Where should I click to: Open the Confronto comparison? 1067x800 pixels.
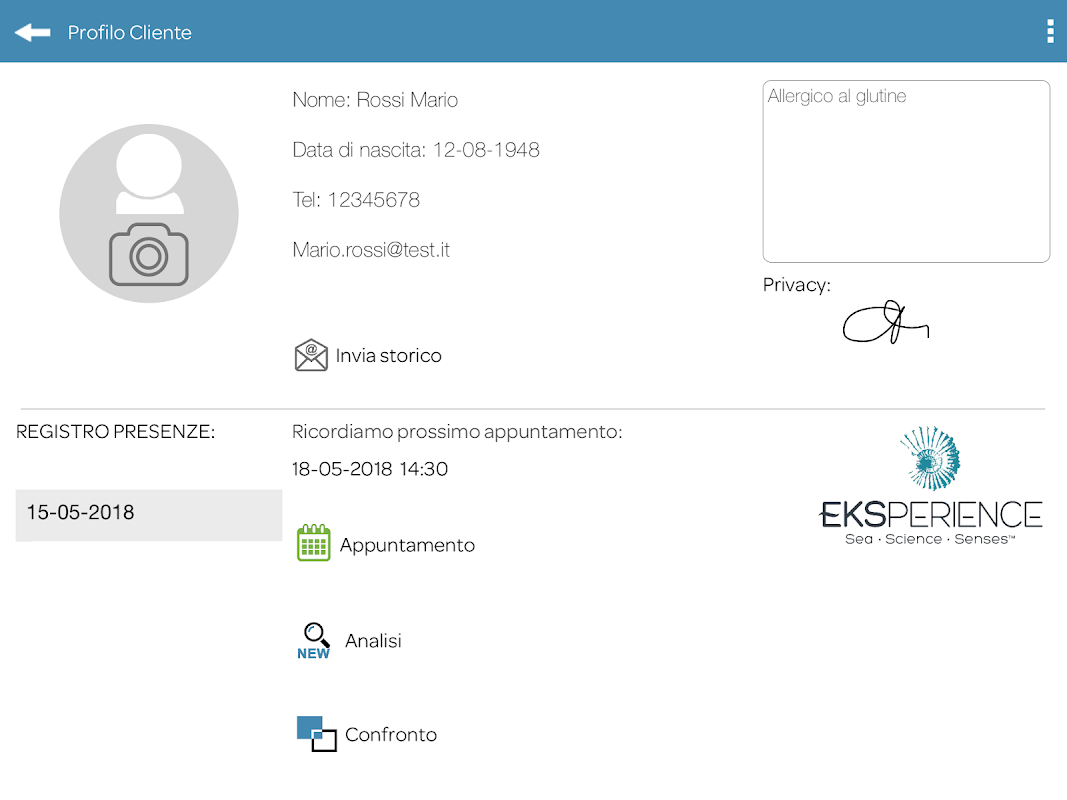pyautogui.click(x=391, y=735)
